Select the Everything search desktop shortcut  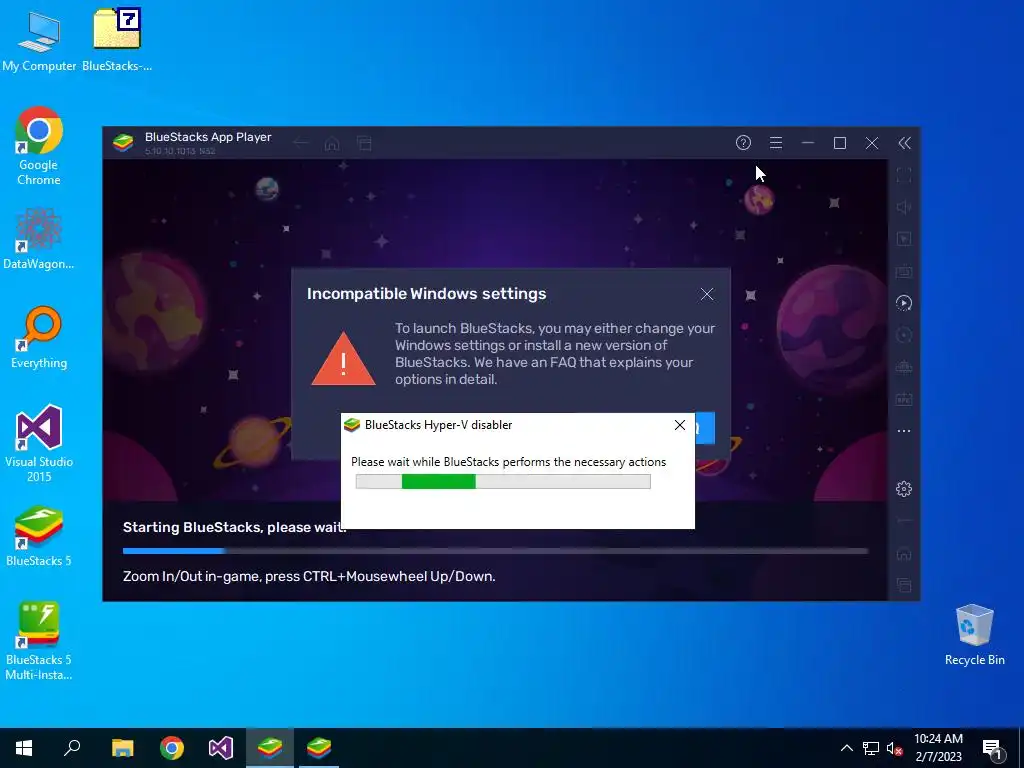[39, 337]
